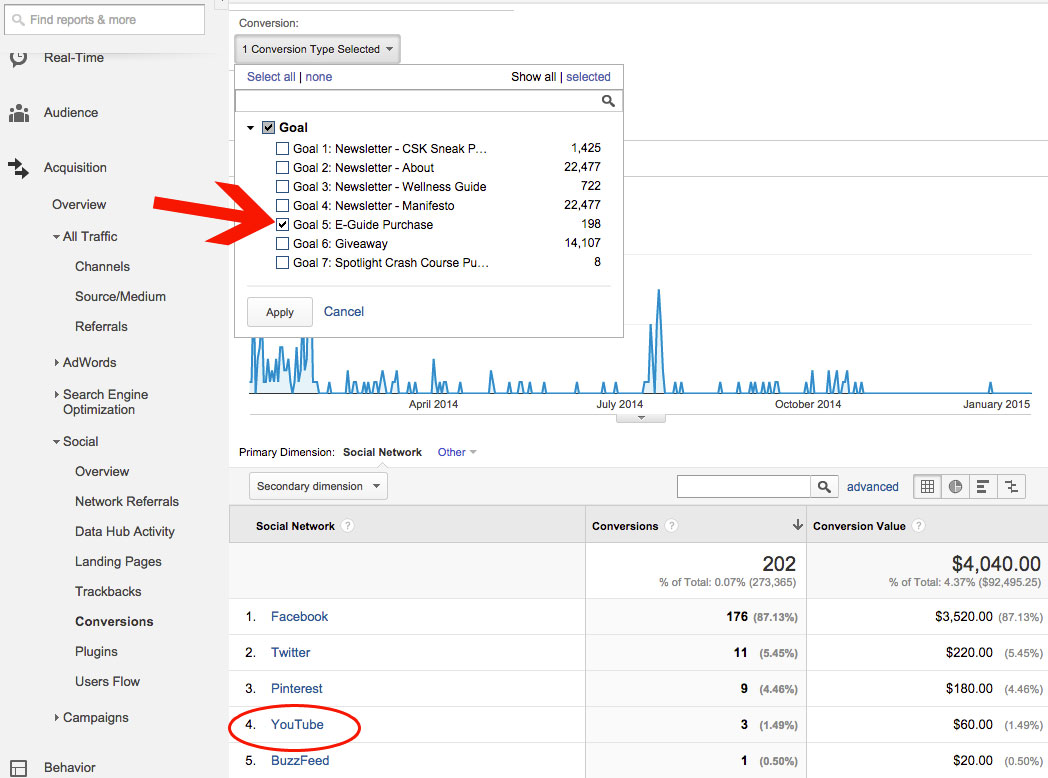Open the Secondary dimension dropdown
This screenshot has height=778, width=1048.
pos(318,487)
